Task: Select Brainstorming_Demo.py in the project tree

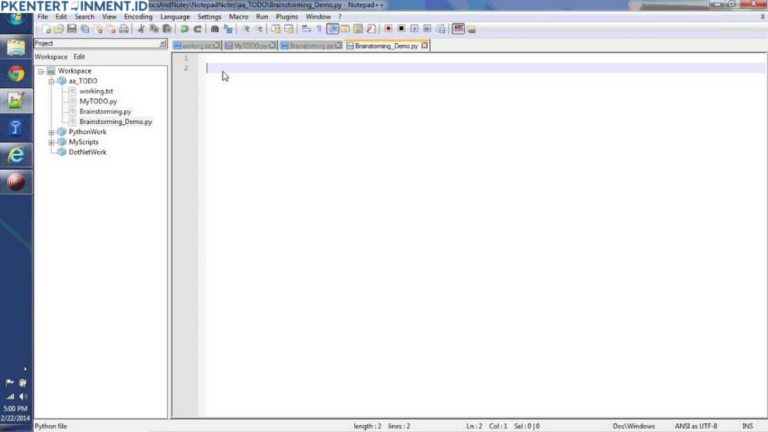Action: point(116,121)
